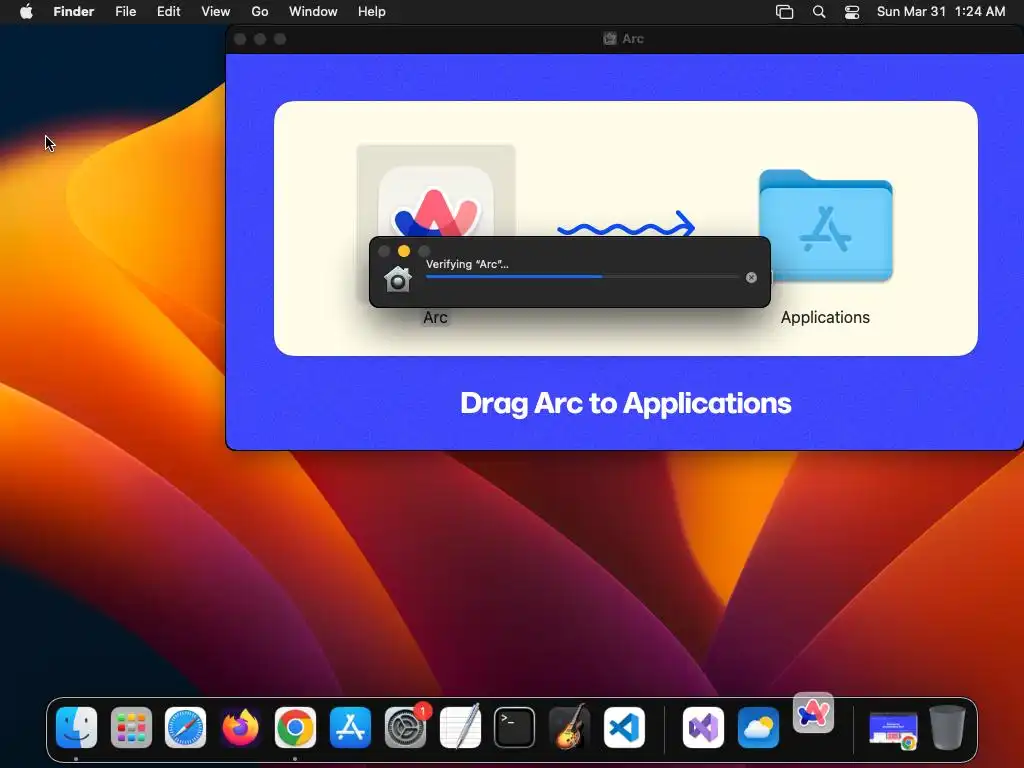Click the Drag Arc to Applications heading
This screenshot has height=768, width=1024.
click(626, 403)
